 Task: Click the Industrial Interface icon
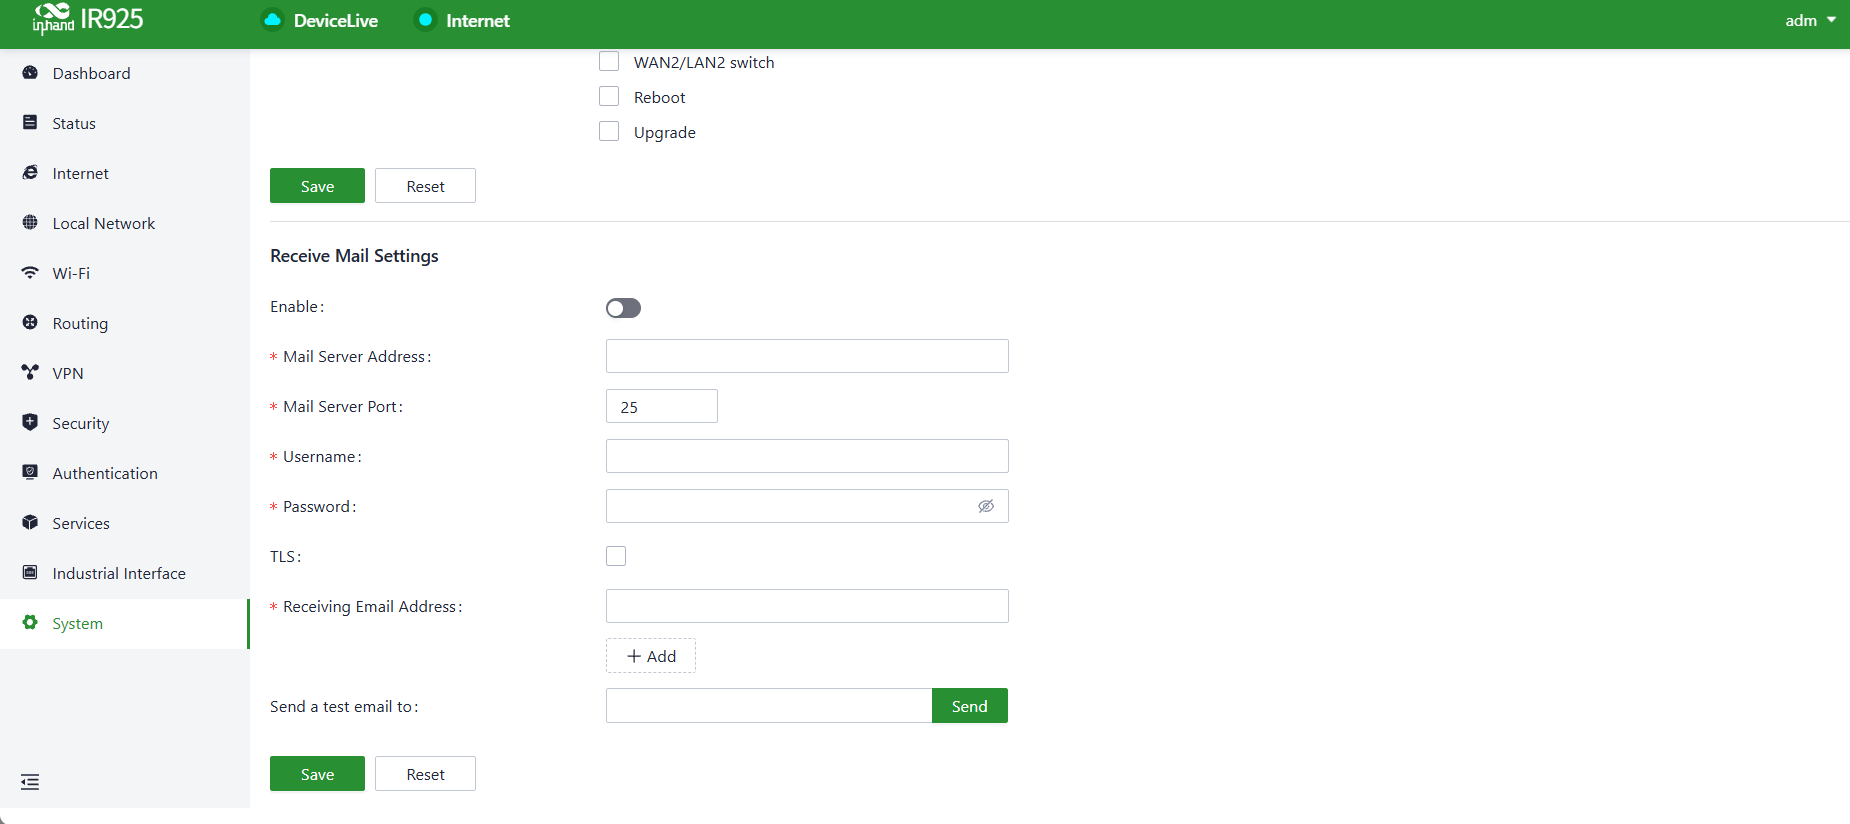[30, 573]
